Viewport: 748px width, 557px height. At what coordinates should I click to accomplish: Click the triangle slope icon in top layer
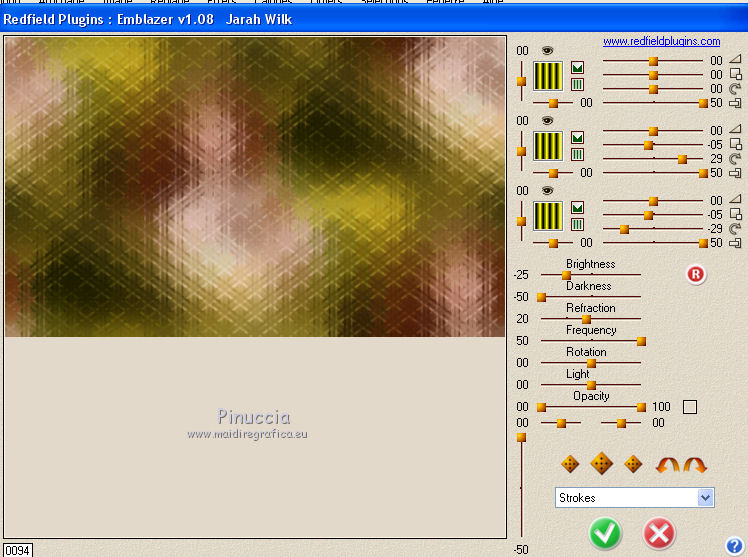(735, 59)
